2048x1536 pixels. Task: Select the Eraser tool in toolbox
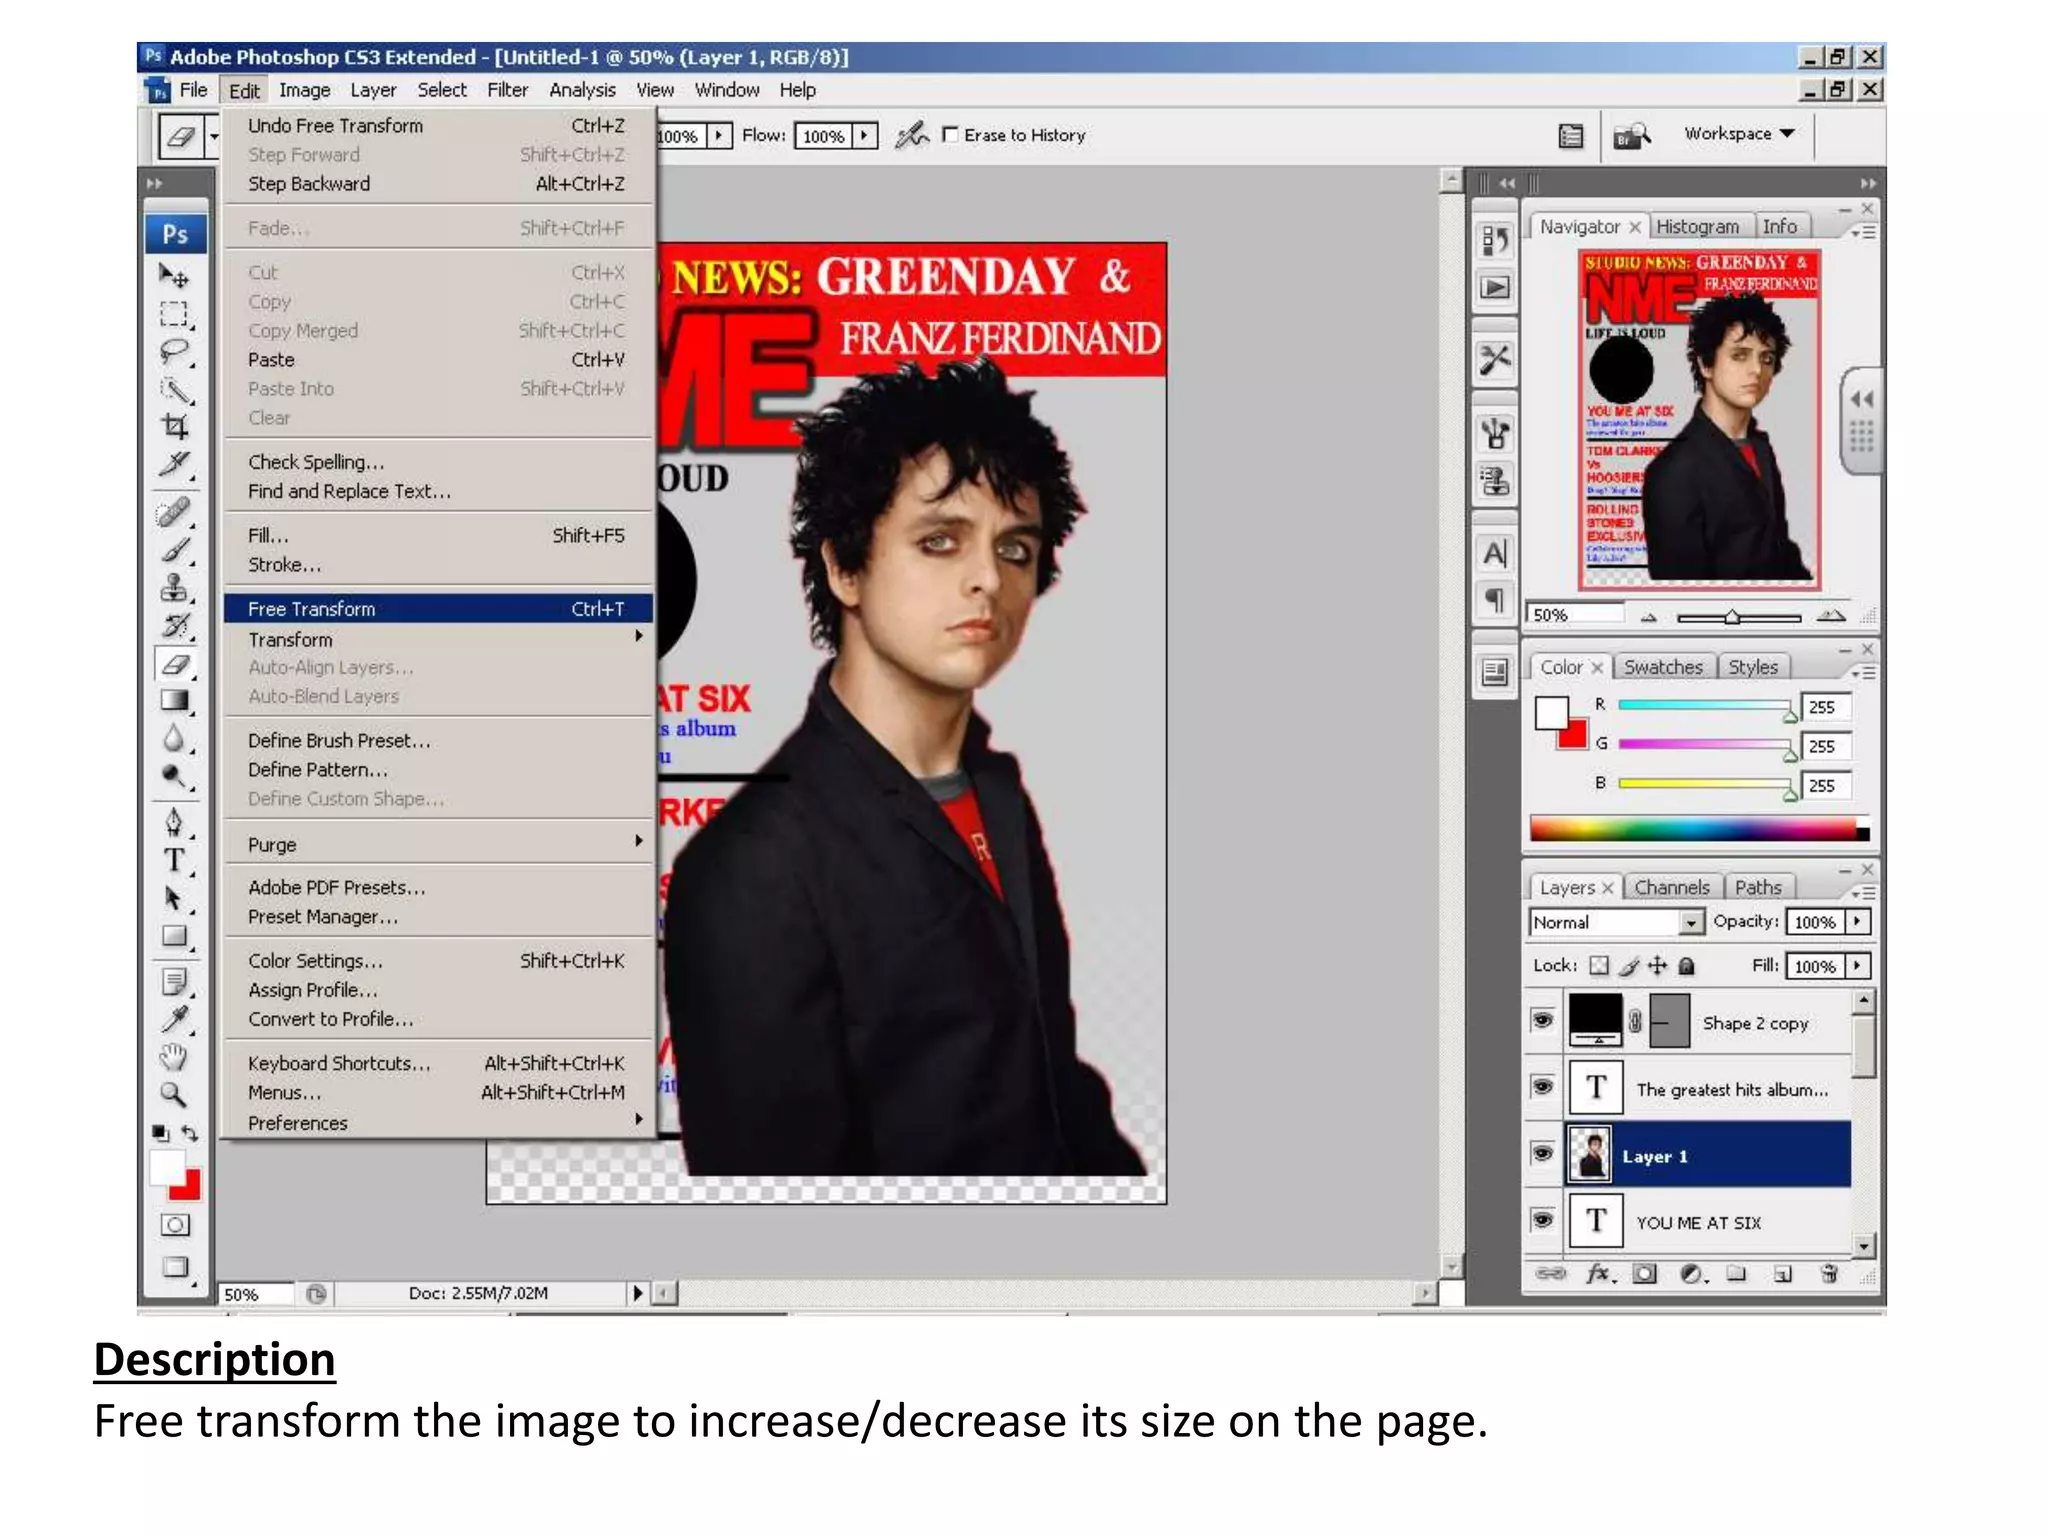tap(174, 664)
